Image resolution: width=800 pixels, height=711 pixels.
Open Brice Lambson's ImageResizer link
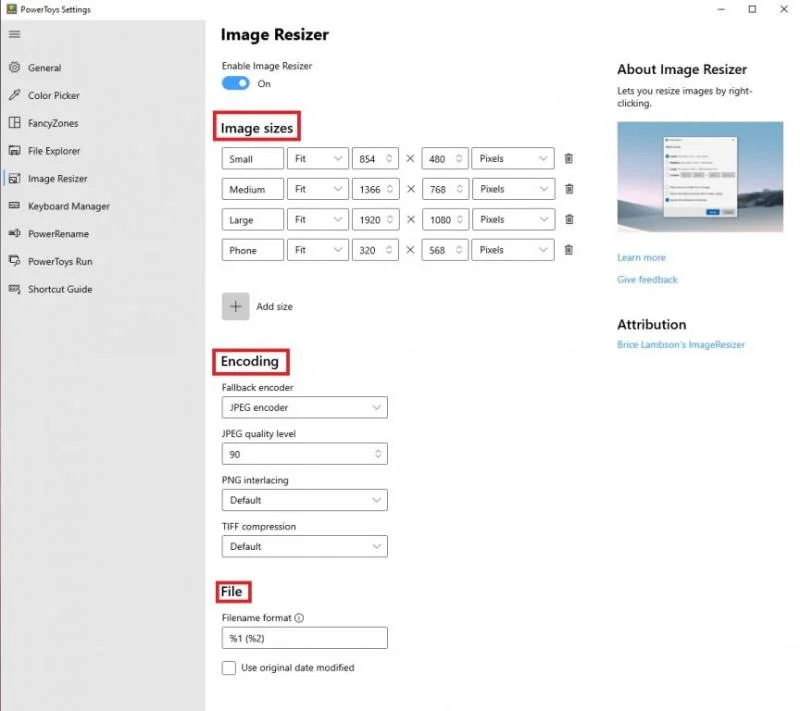pyautogui.click(x=681, y=345)
